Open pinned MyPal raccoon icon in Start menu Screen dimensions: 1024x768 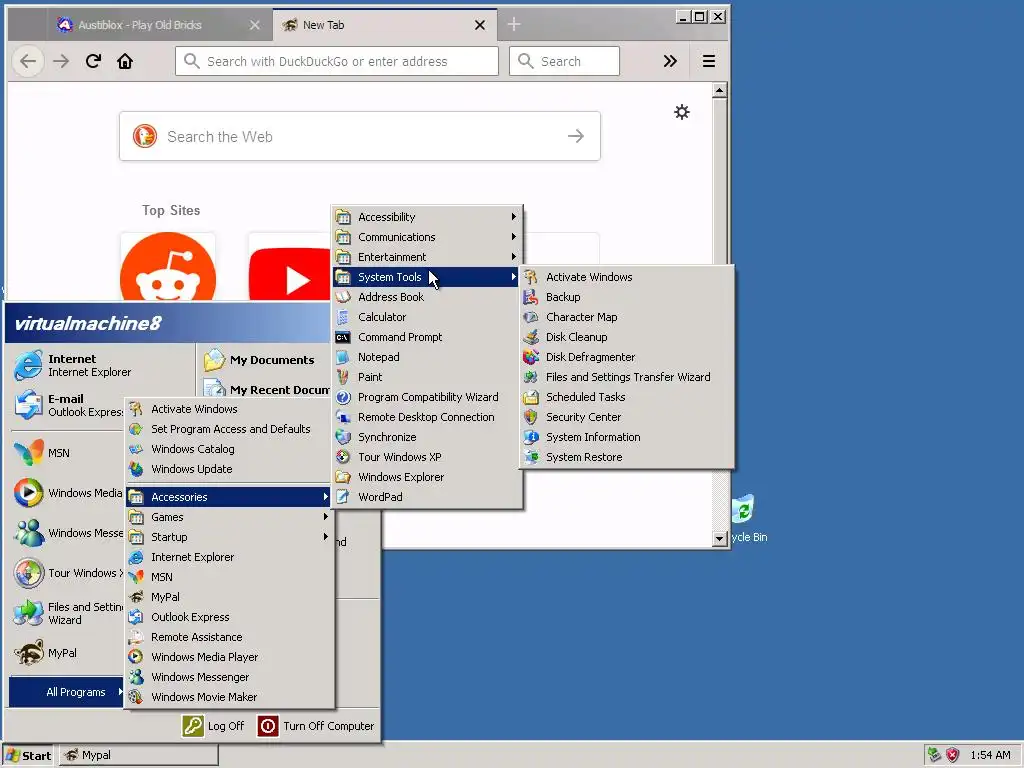29,653
